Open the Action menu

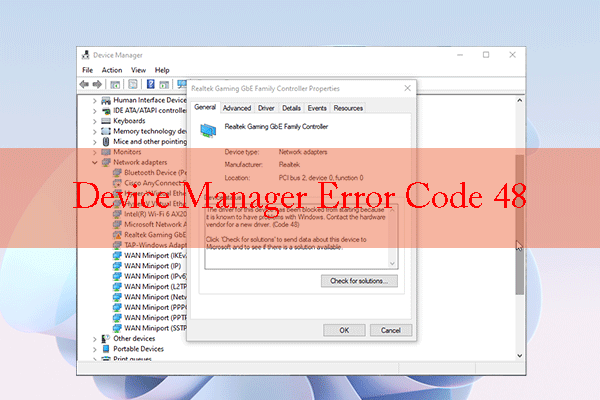112,70
